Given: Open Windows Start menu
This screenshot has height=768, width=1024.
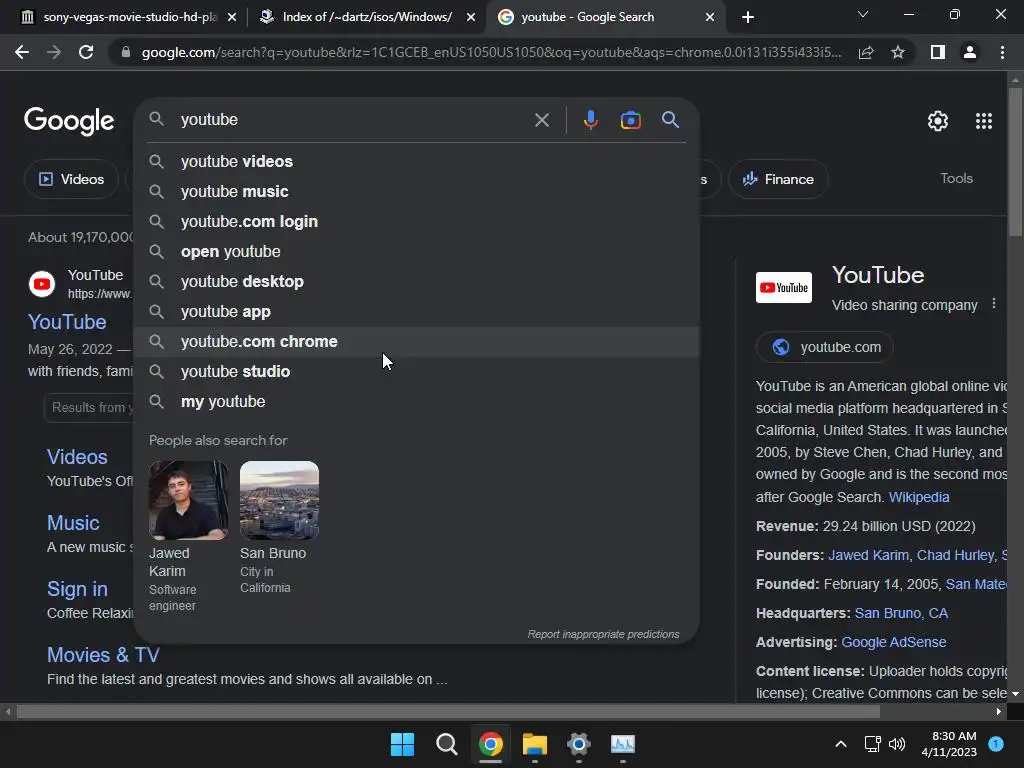Looking at the screenshot, I should tap(402, 744).
